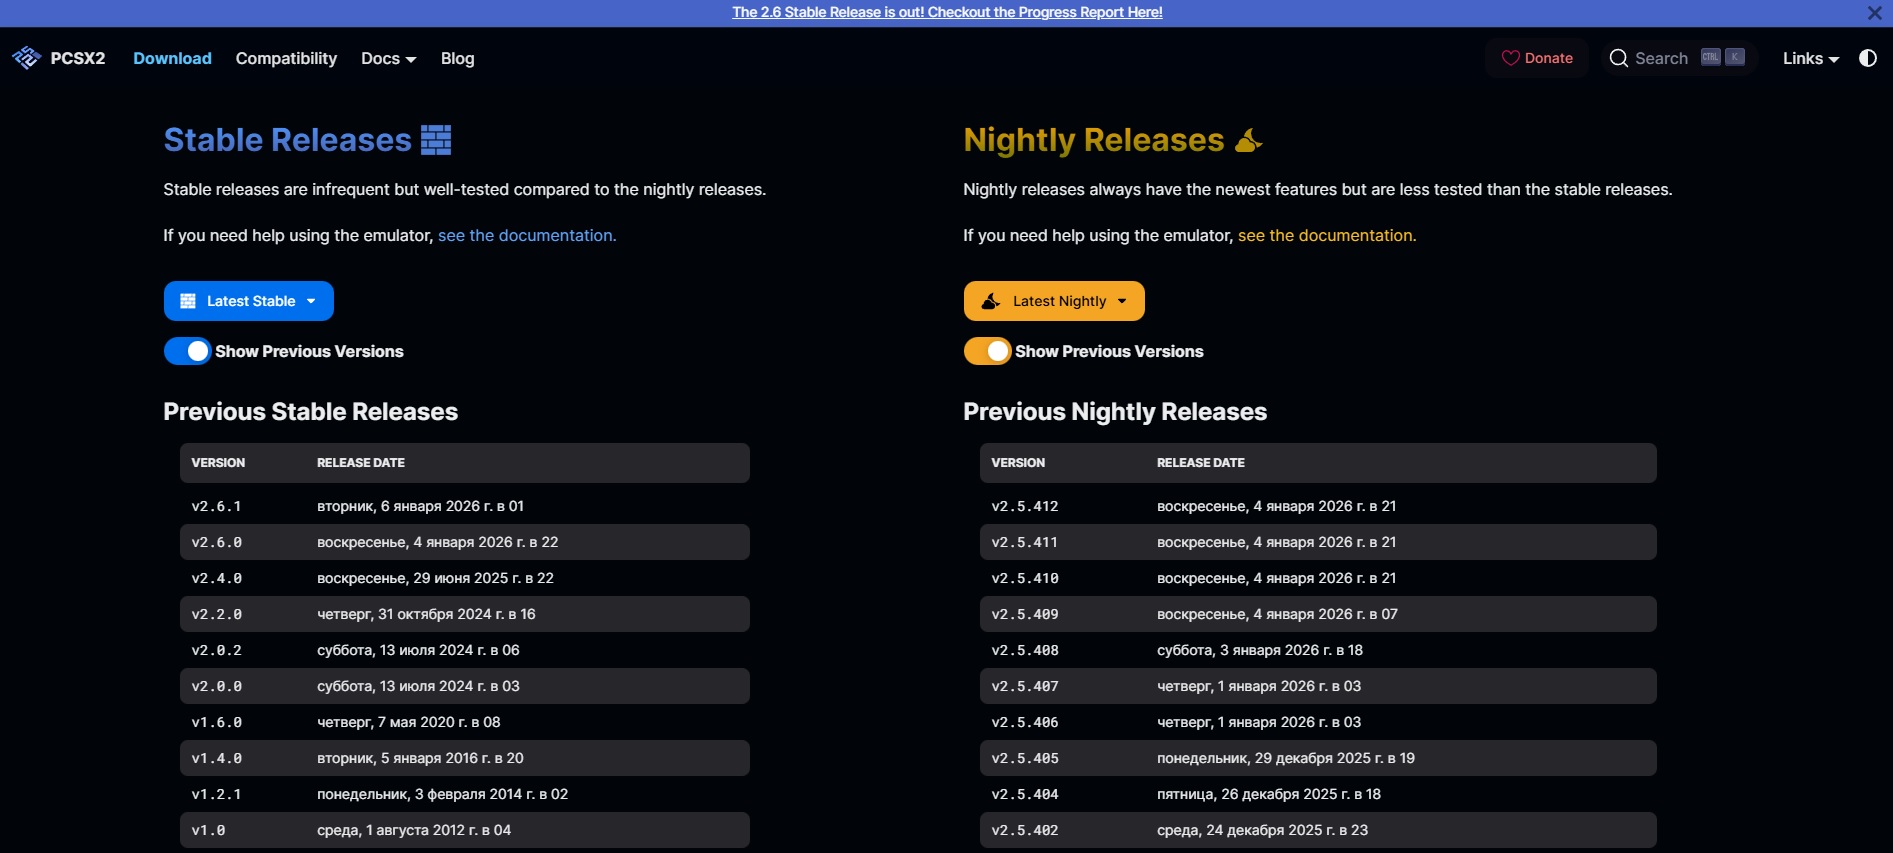Close the announcement banner
1893x853 pixels.
point(1874,13)
